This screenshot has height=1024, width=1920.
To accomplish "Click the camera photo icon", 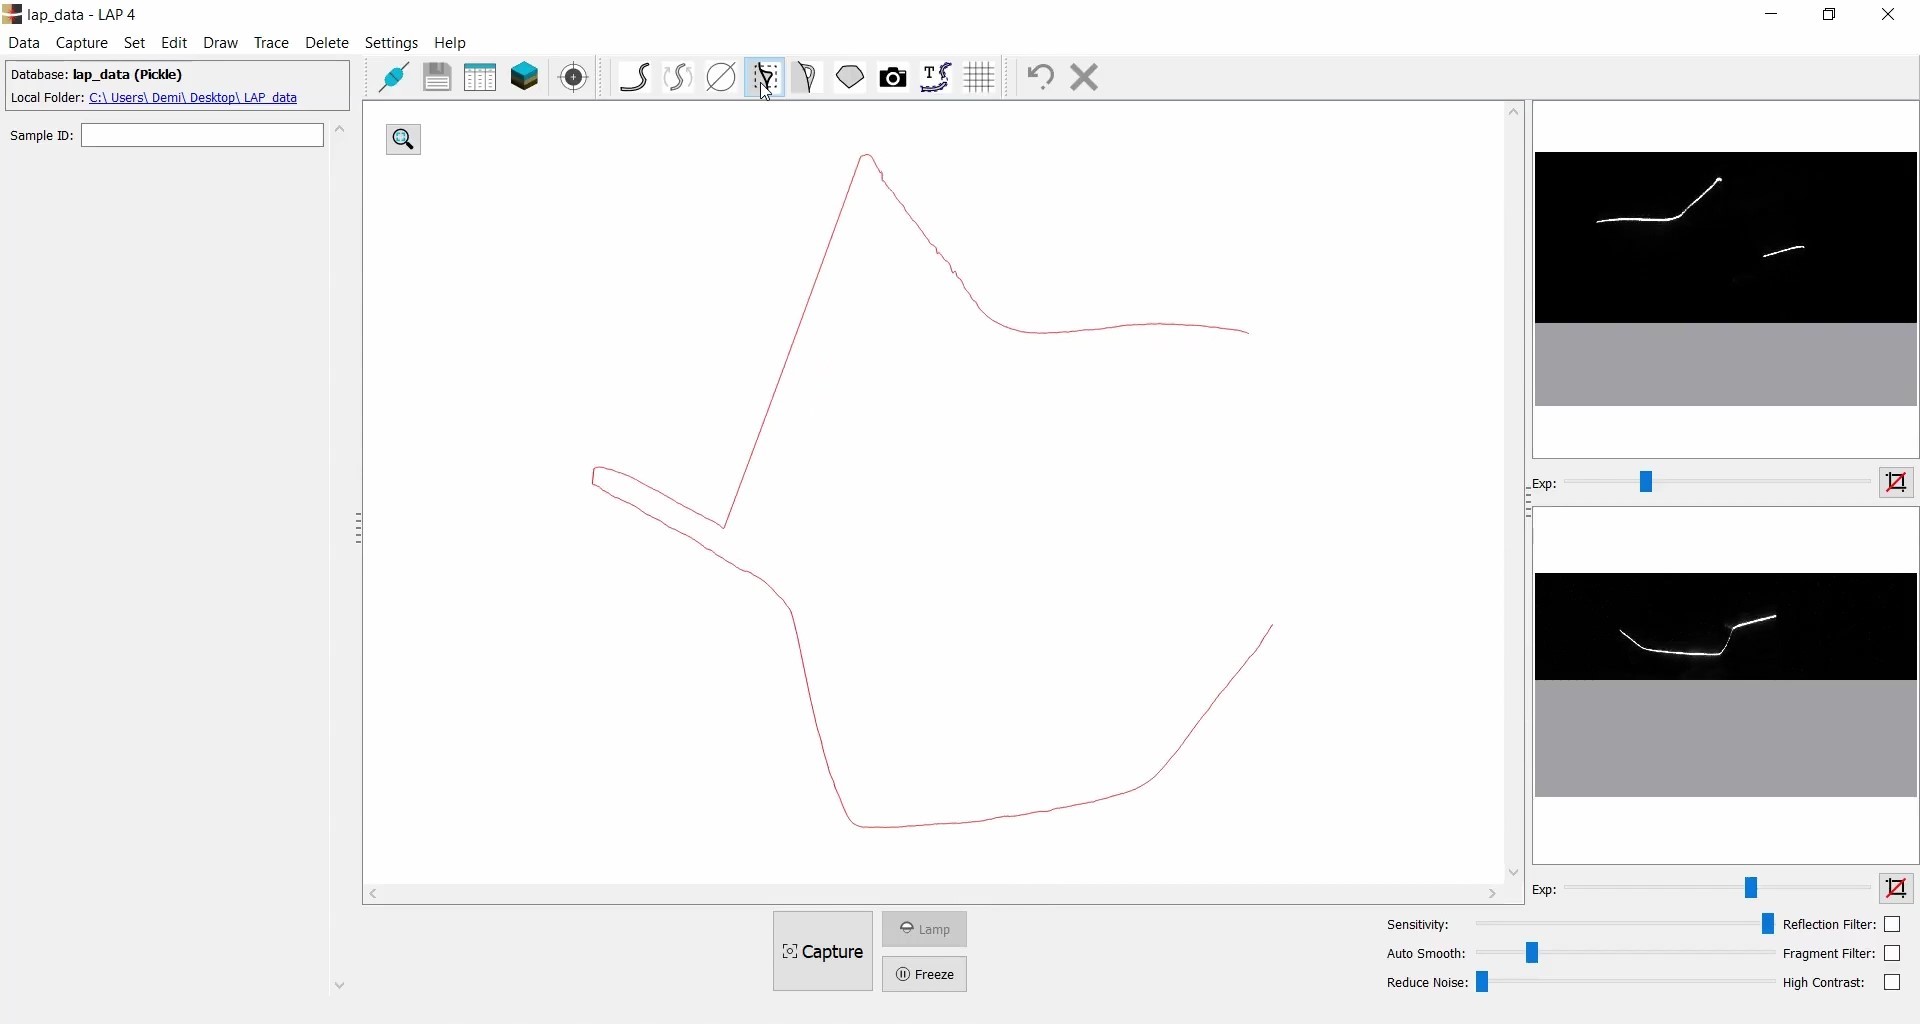I will click(895, 78).
